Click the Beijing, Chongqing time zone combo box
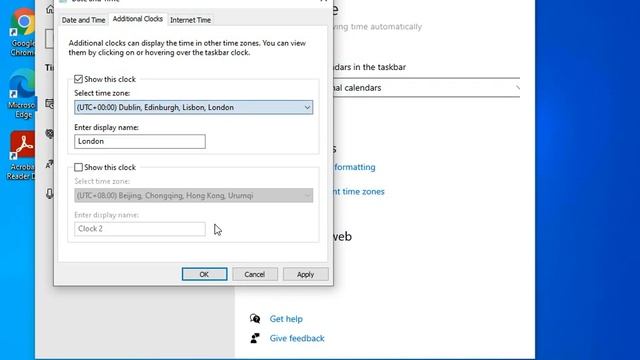 (x=193, y=196)
